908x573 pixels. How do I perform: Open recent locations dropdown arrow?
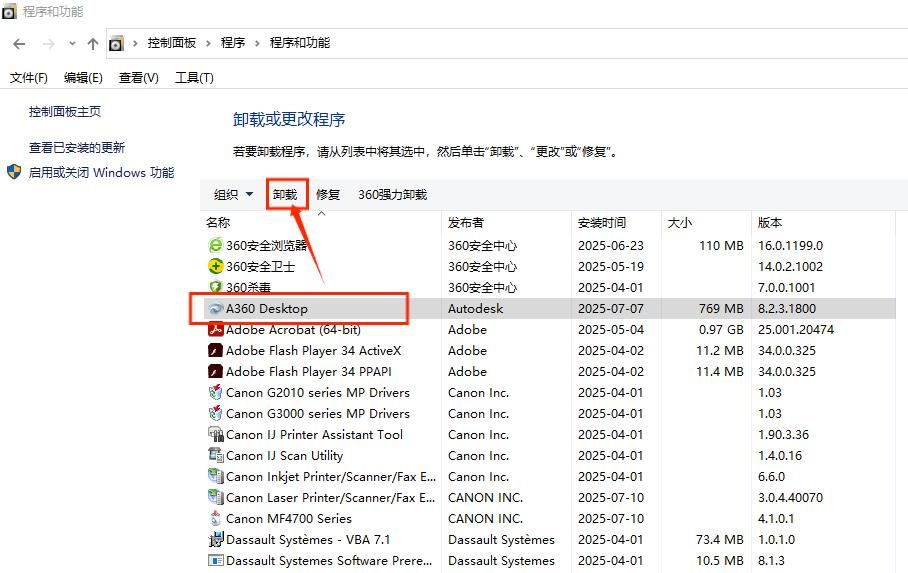pos(72,43)
